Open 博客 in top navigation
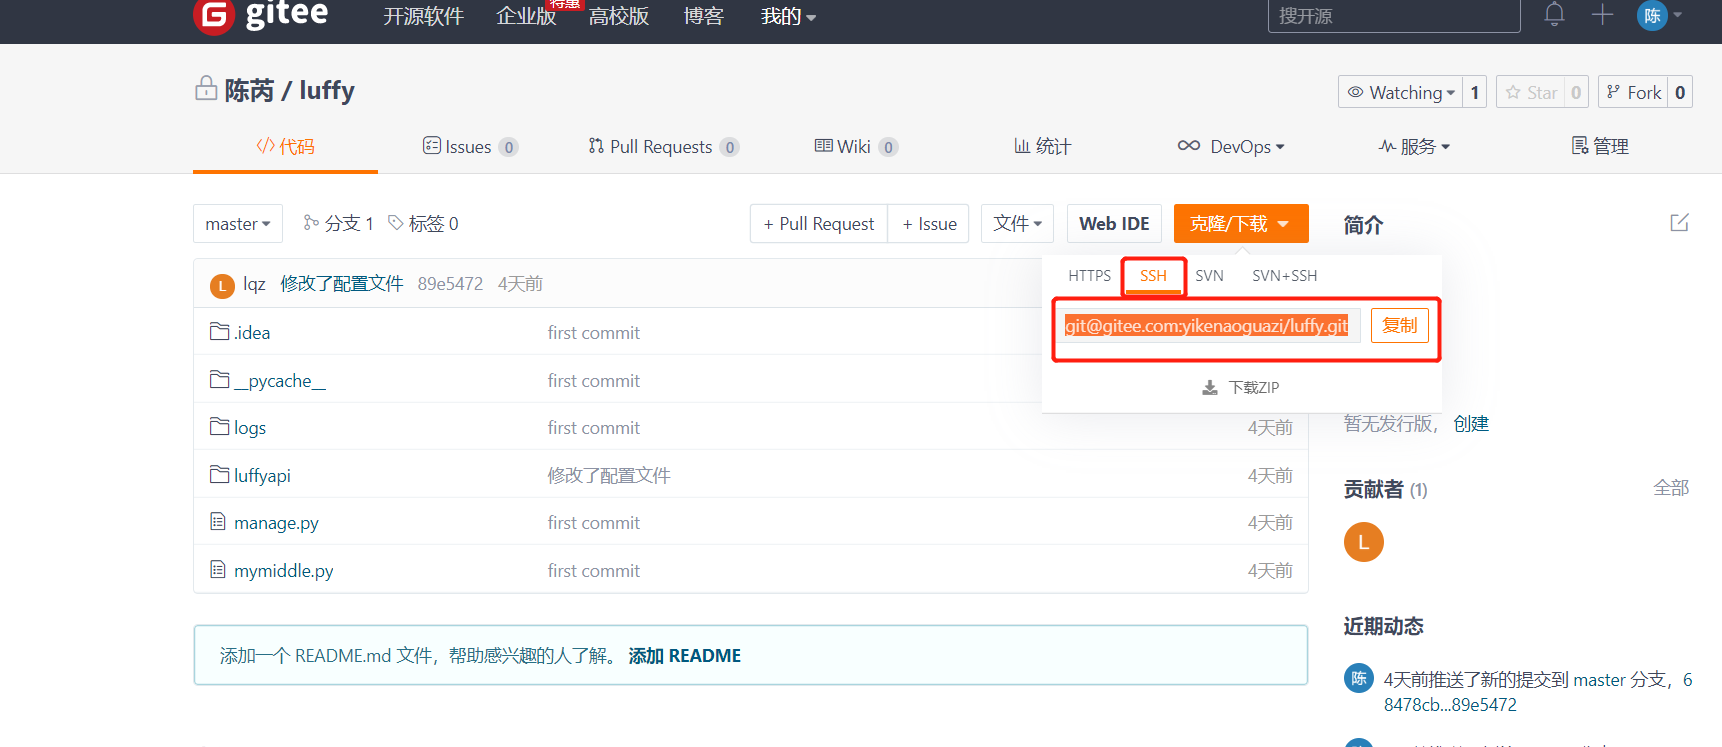Screen dimensions: 1722x747 [703, 16]
